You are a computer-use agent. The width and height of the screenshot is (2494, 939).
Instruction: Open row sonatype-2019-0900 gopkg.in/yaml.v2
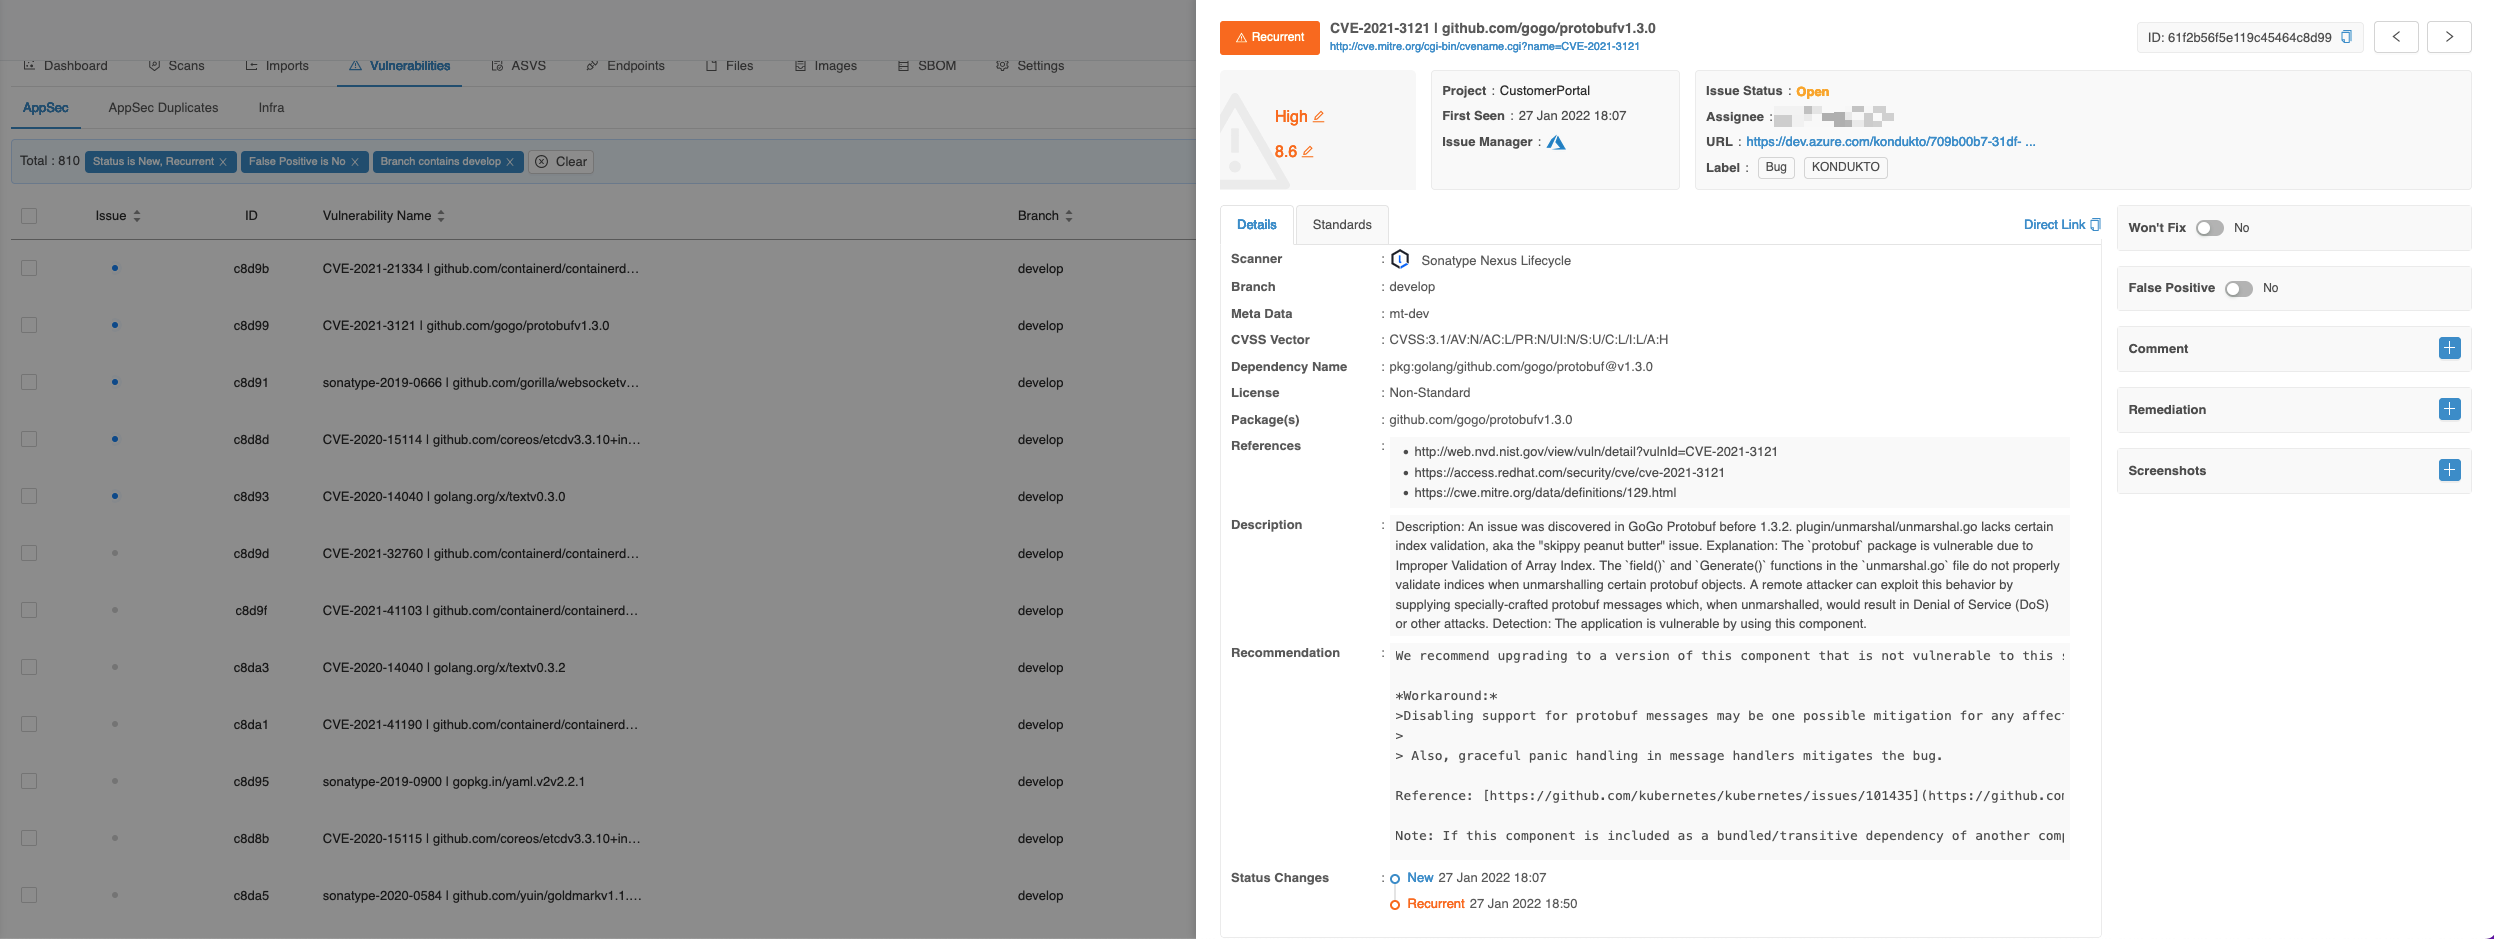(453, 782)
